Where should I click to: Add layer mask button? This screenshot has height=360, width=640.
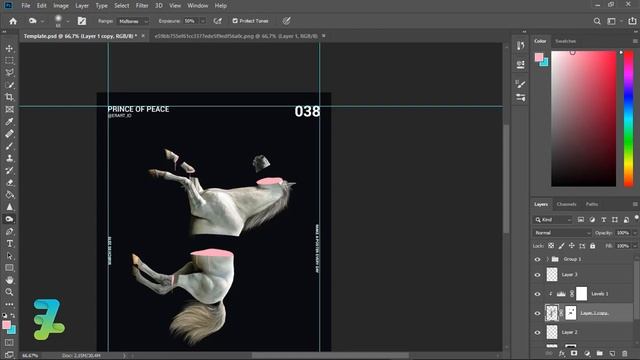point(574,353)
